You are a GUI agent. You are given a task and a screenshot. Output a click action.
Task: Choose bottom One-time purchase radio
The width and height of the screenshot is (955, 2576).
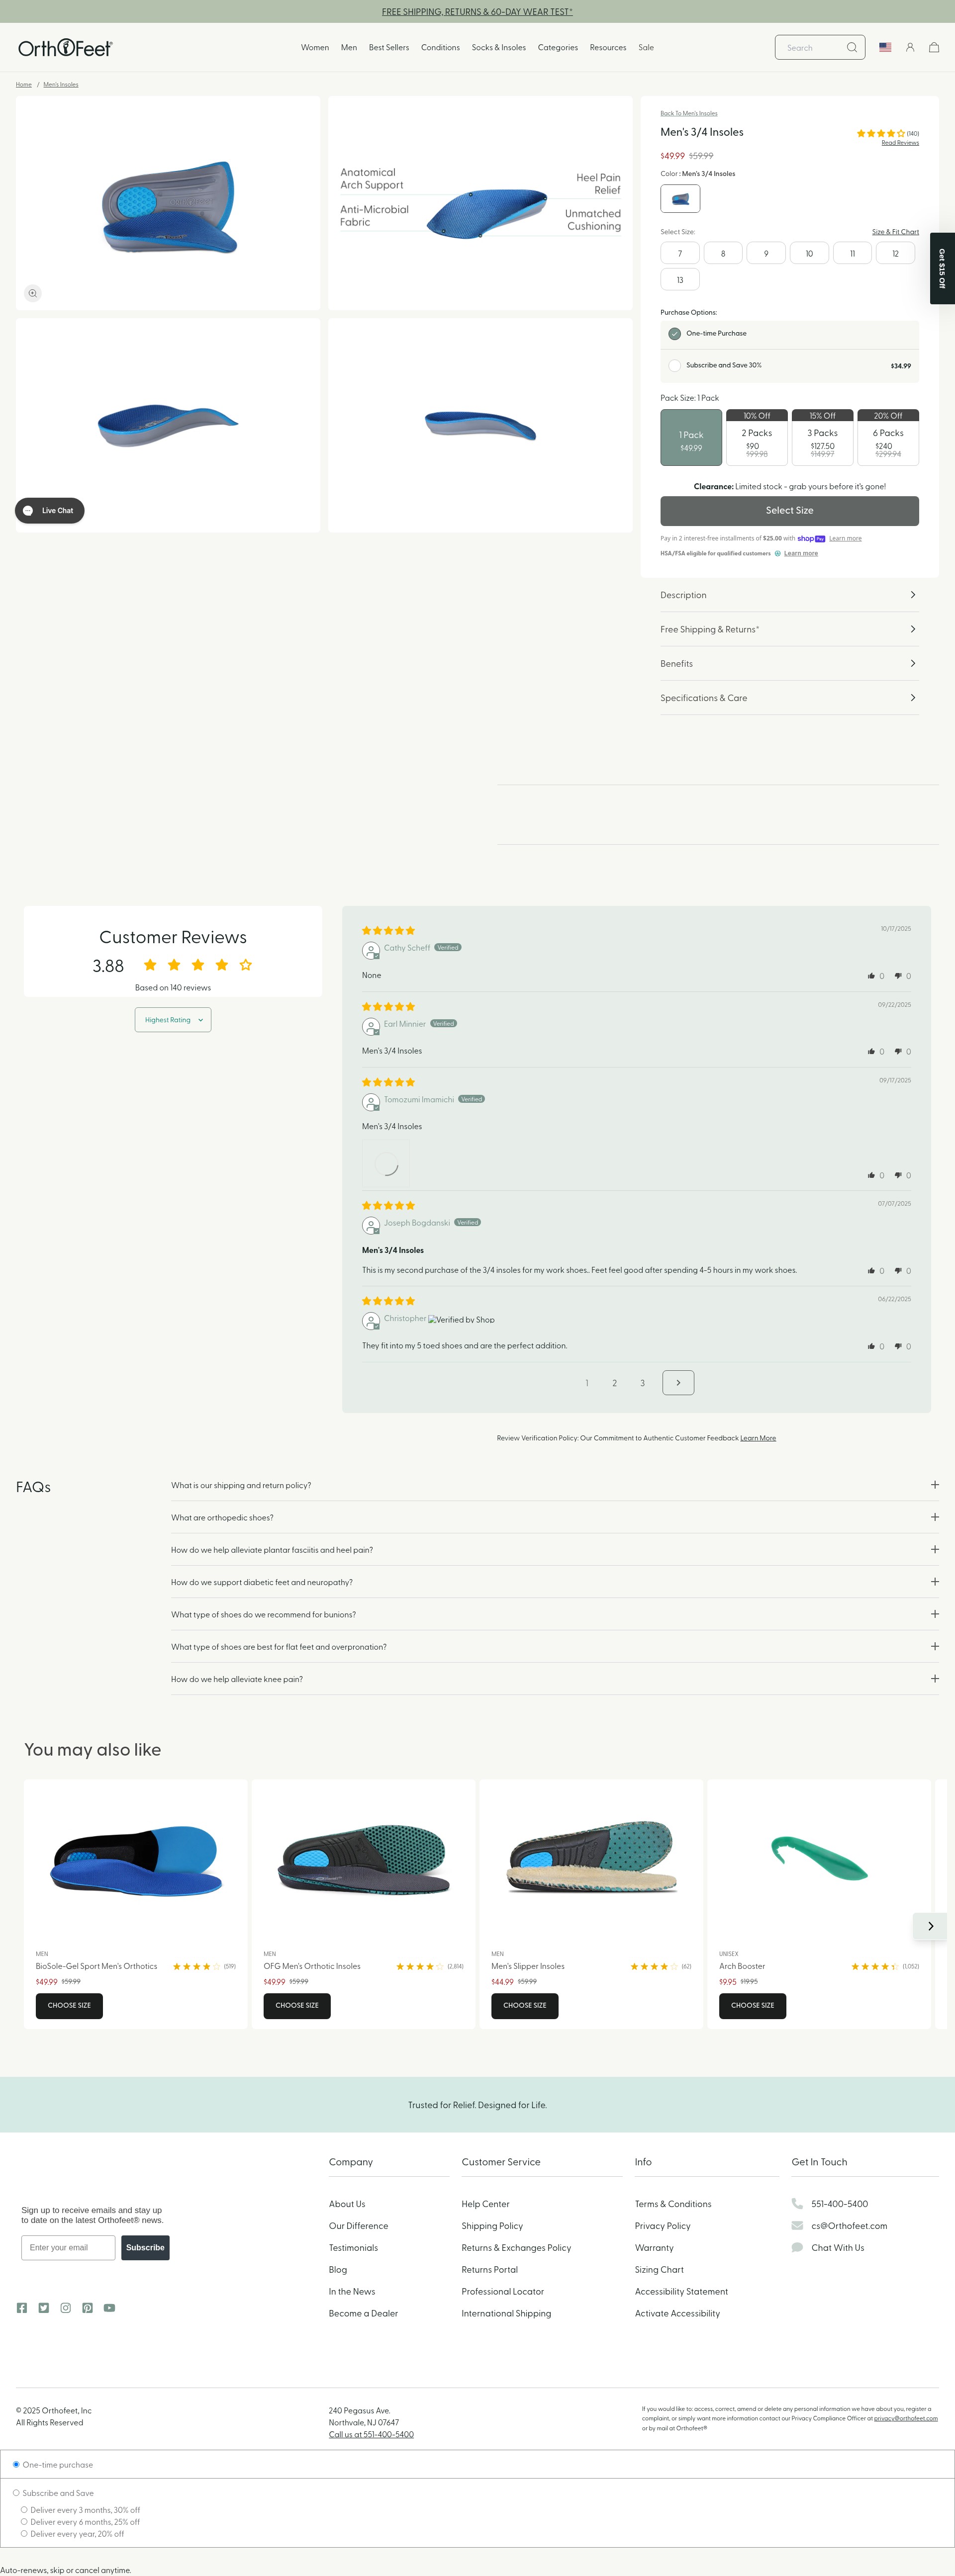16,2464
